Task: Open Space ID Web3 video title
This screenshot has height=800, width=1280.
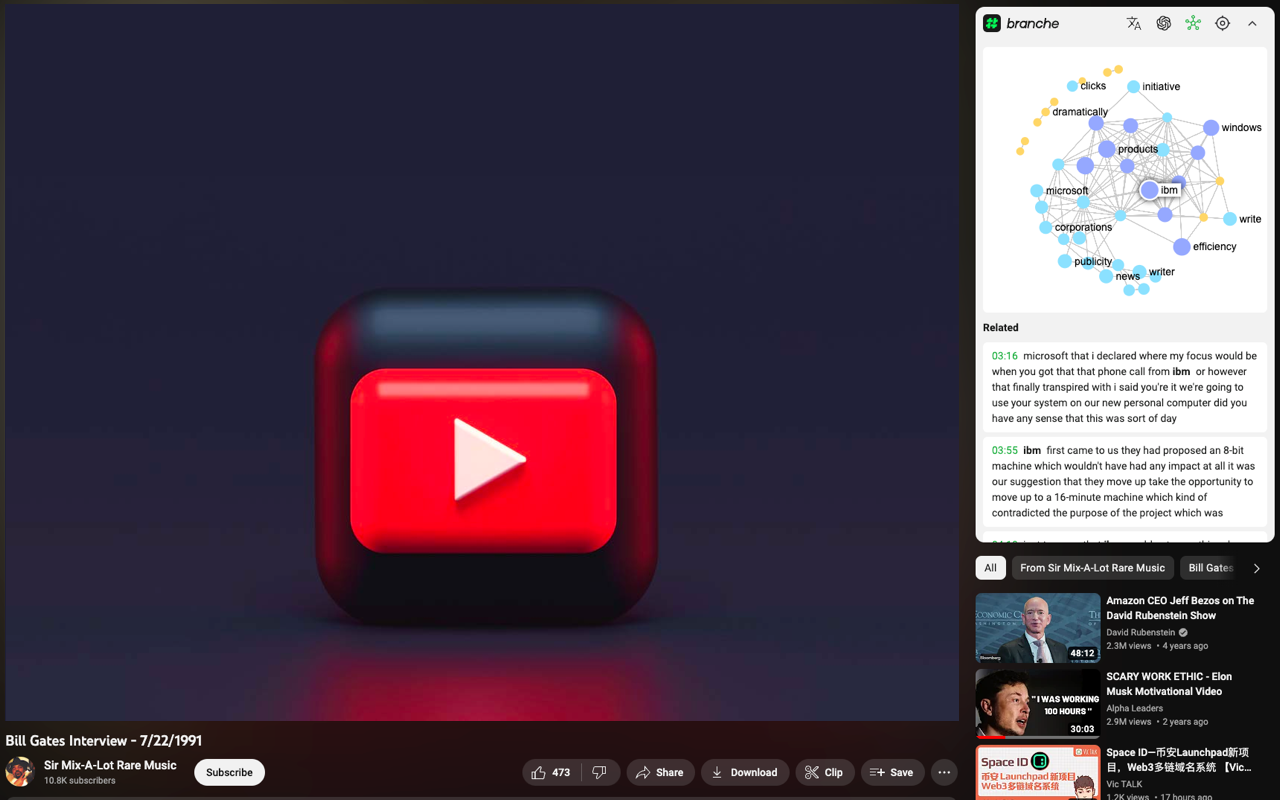Action: coord(1179,760)
